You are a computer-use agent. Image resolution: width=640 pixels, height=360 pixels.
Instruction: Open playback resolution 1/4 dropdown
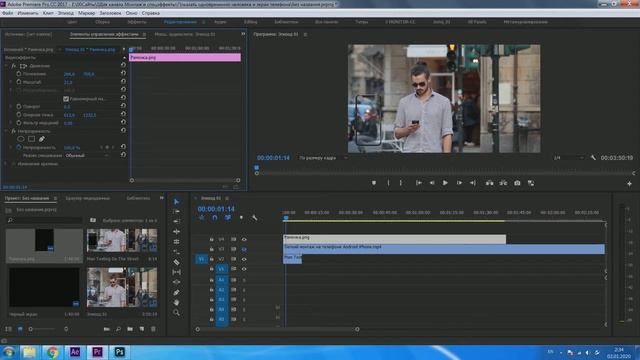(568, 158)
